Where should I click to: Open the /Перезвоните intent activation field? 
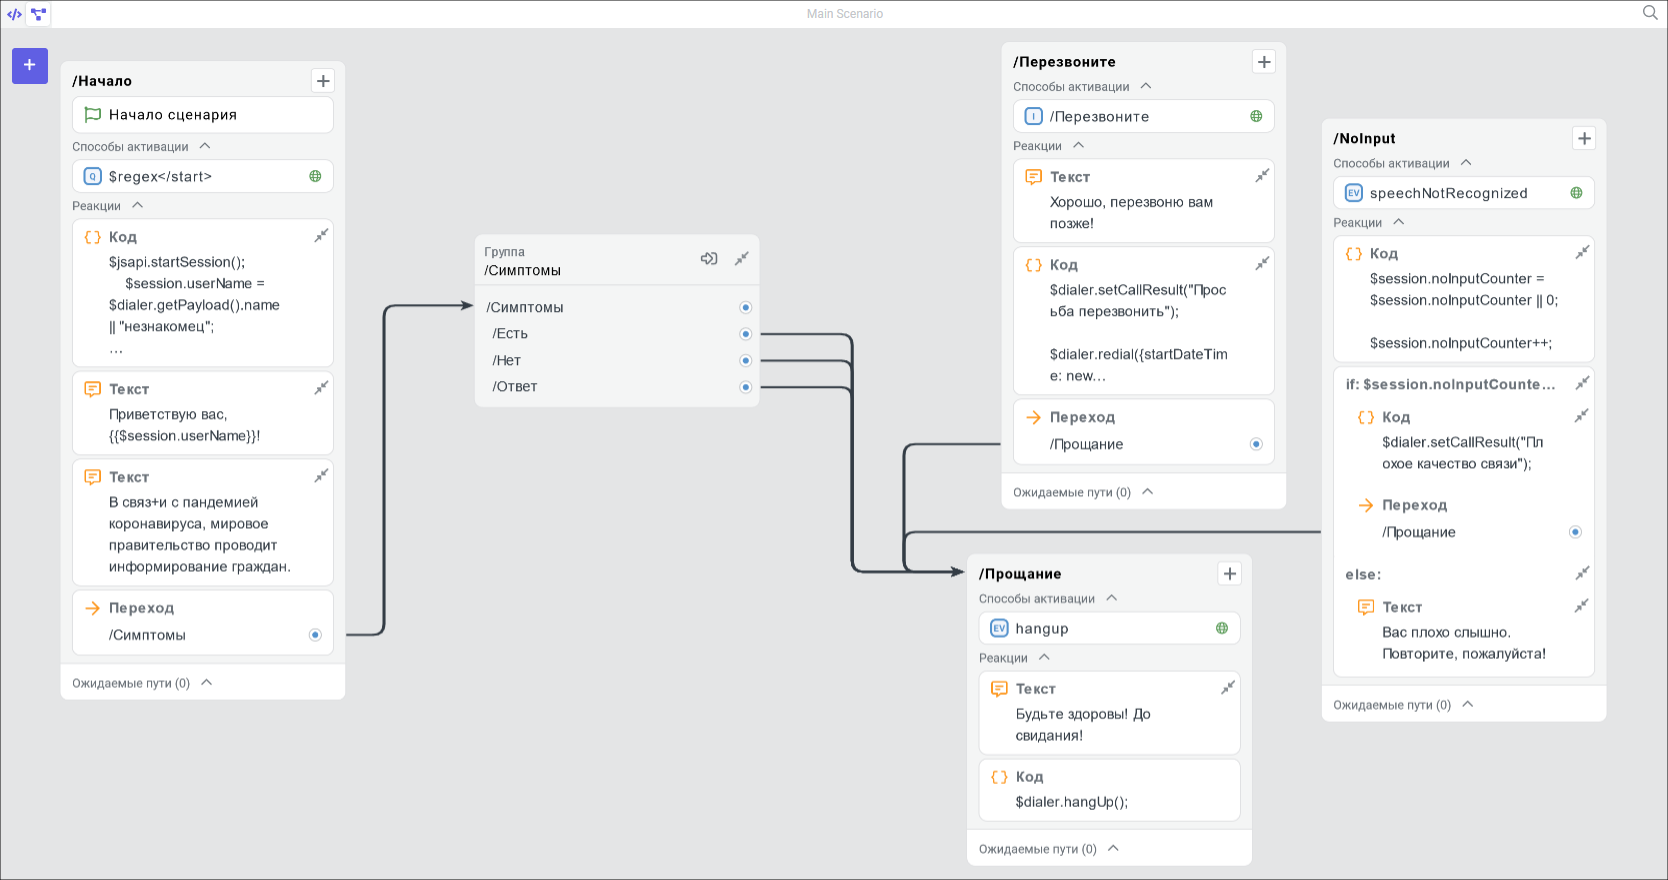[1144, 116]
